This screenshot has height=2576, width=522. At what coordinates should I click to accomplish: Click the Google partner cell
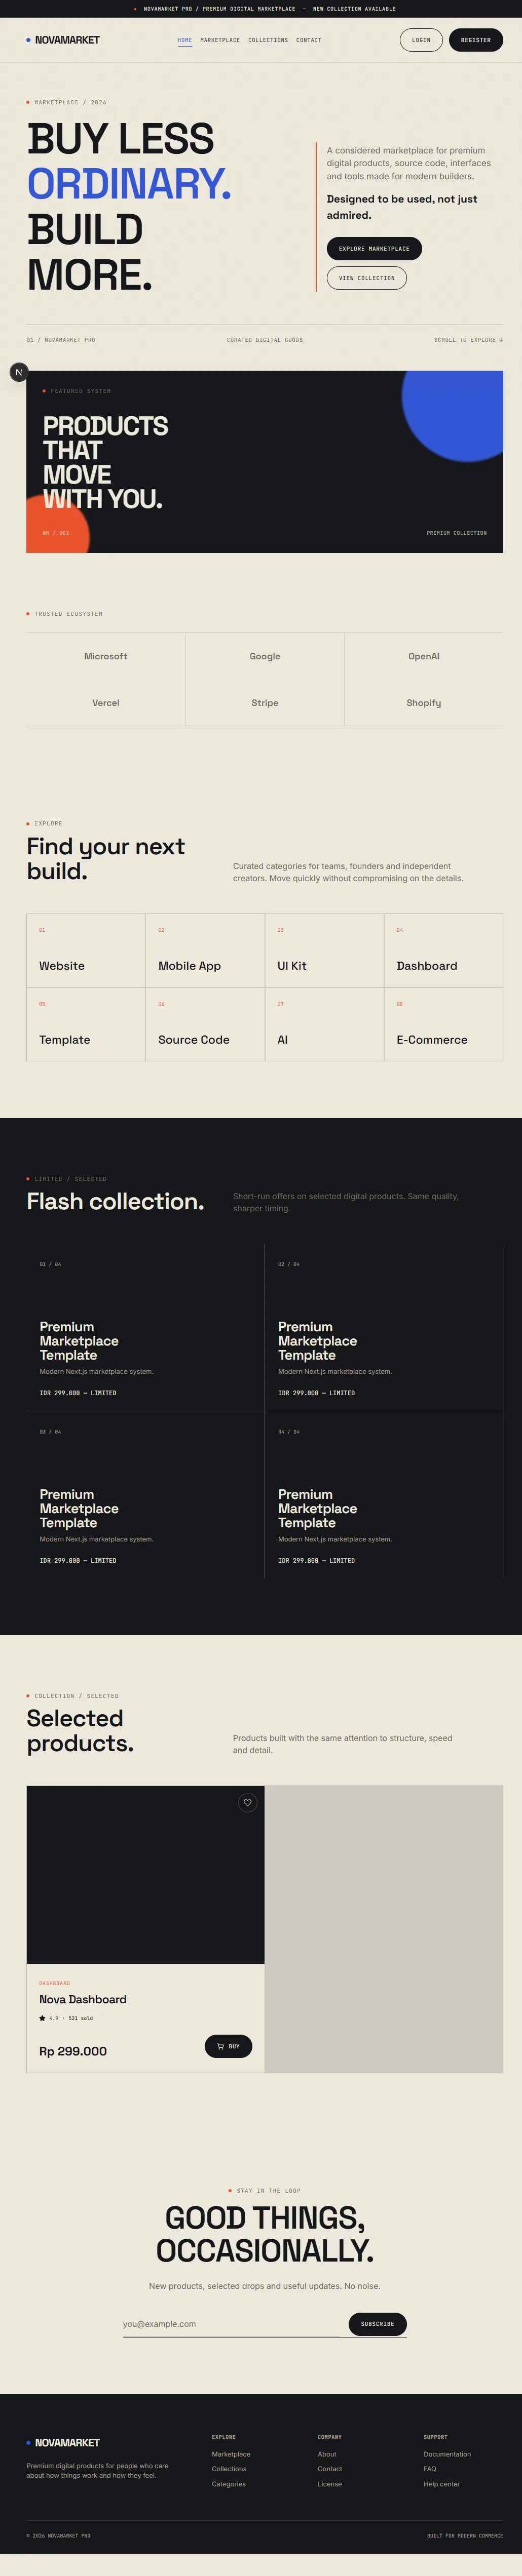(265, 656)
